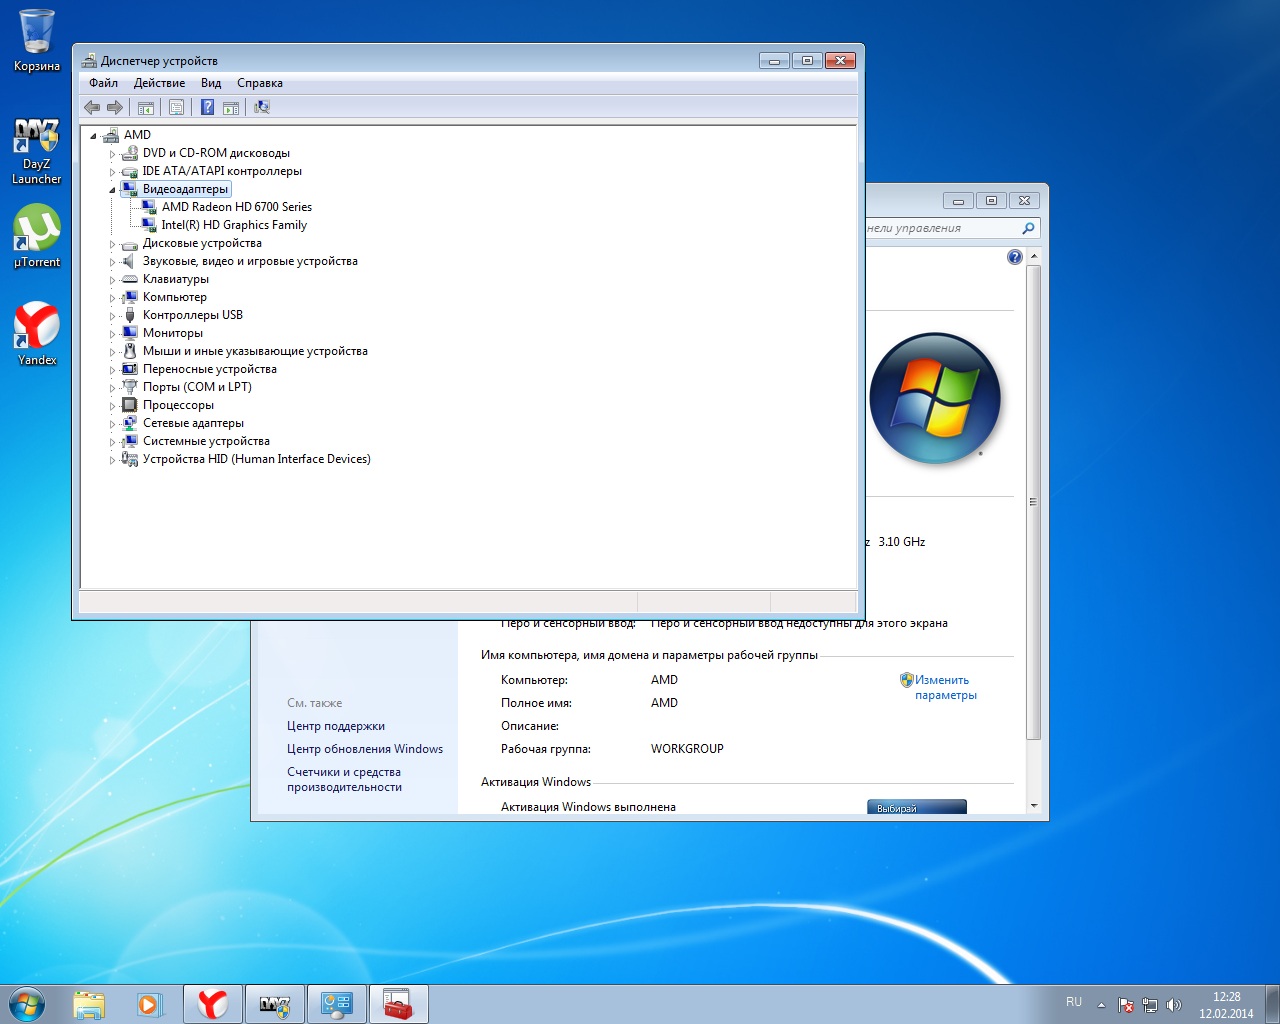Open the Действие menu
Image resolution: width=1280 pixels, height=1024 pixels.
click(x=159, y=83)
